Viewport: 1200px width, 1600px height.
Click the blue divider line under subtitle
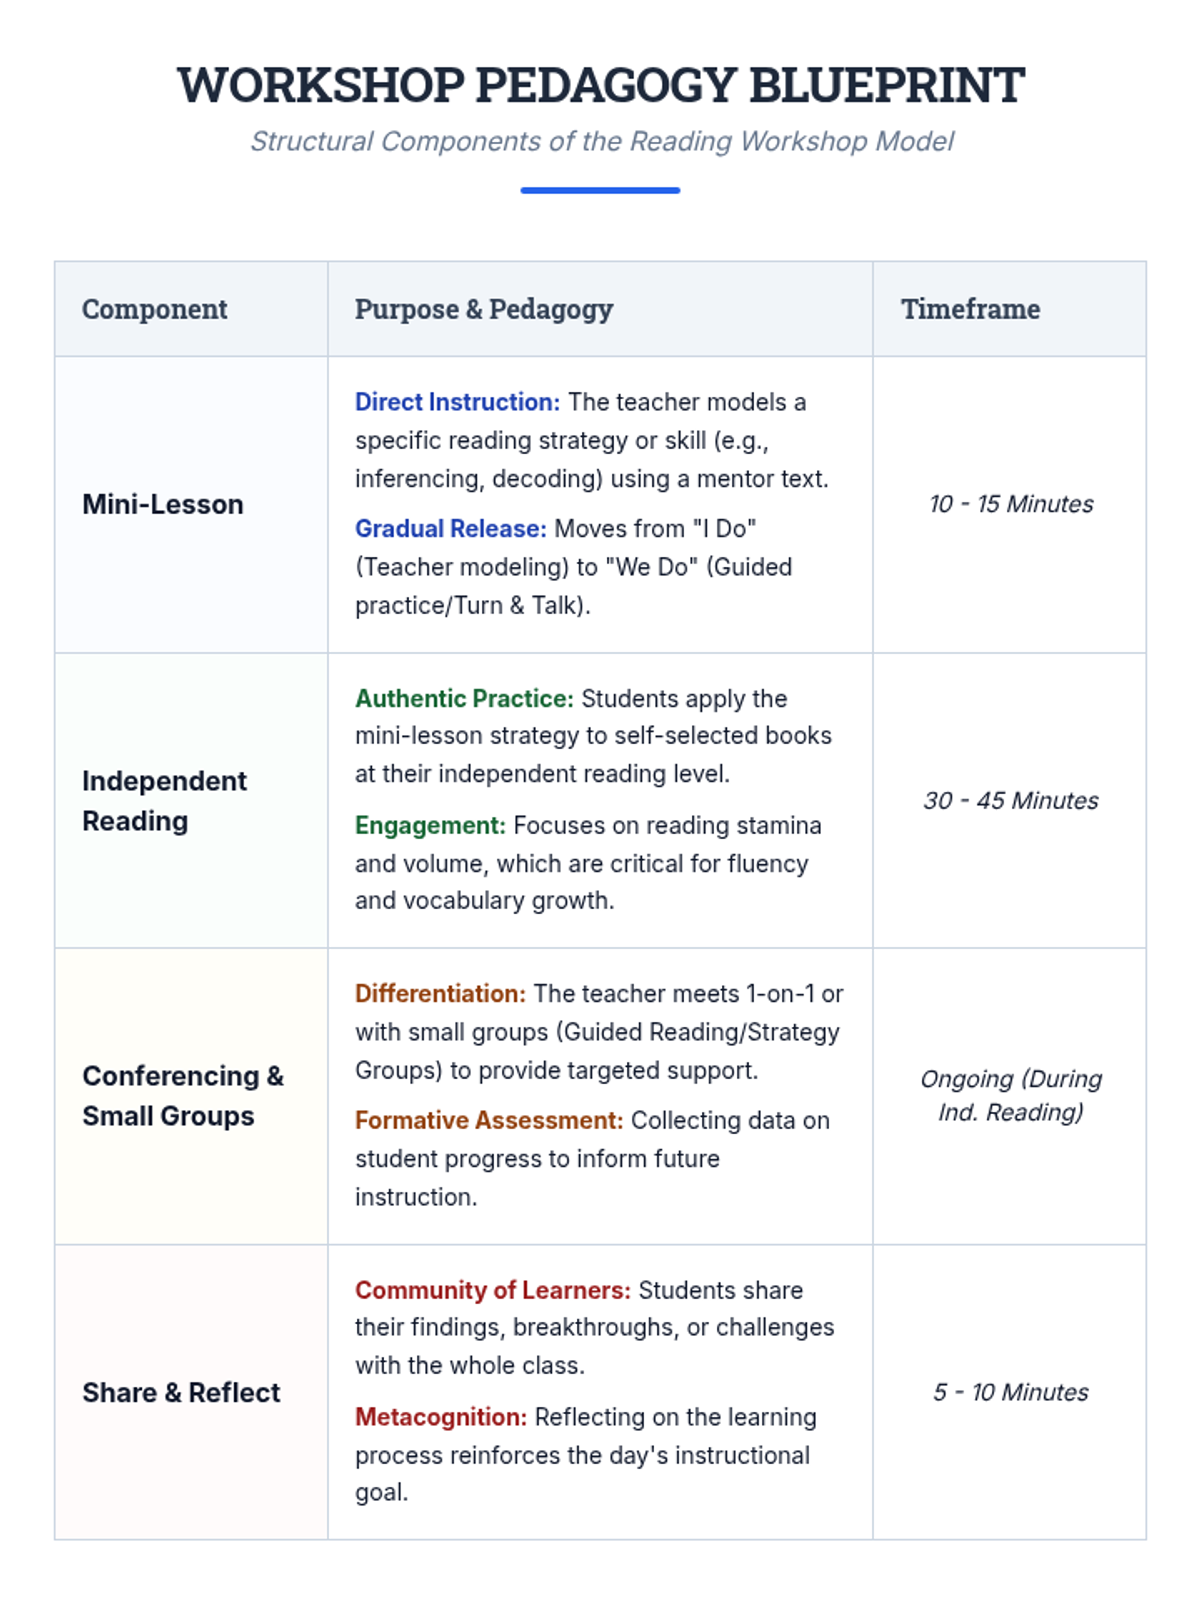[600, 190]
